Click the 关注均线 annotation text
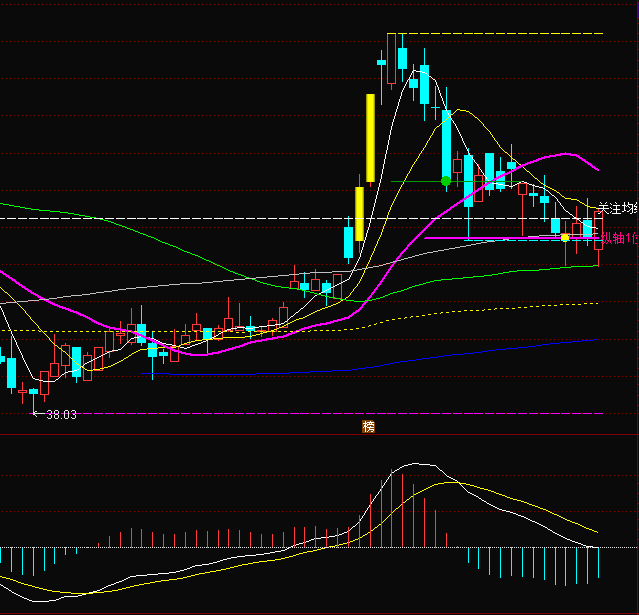Image resolution: width=639 pixels, height=615 pixels. [618, 209]
